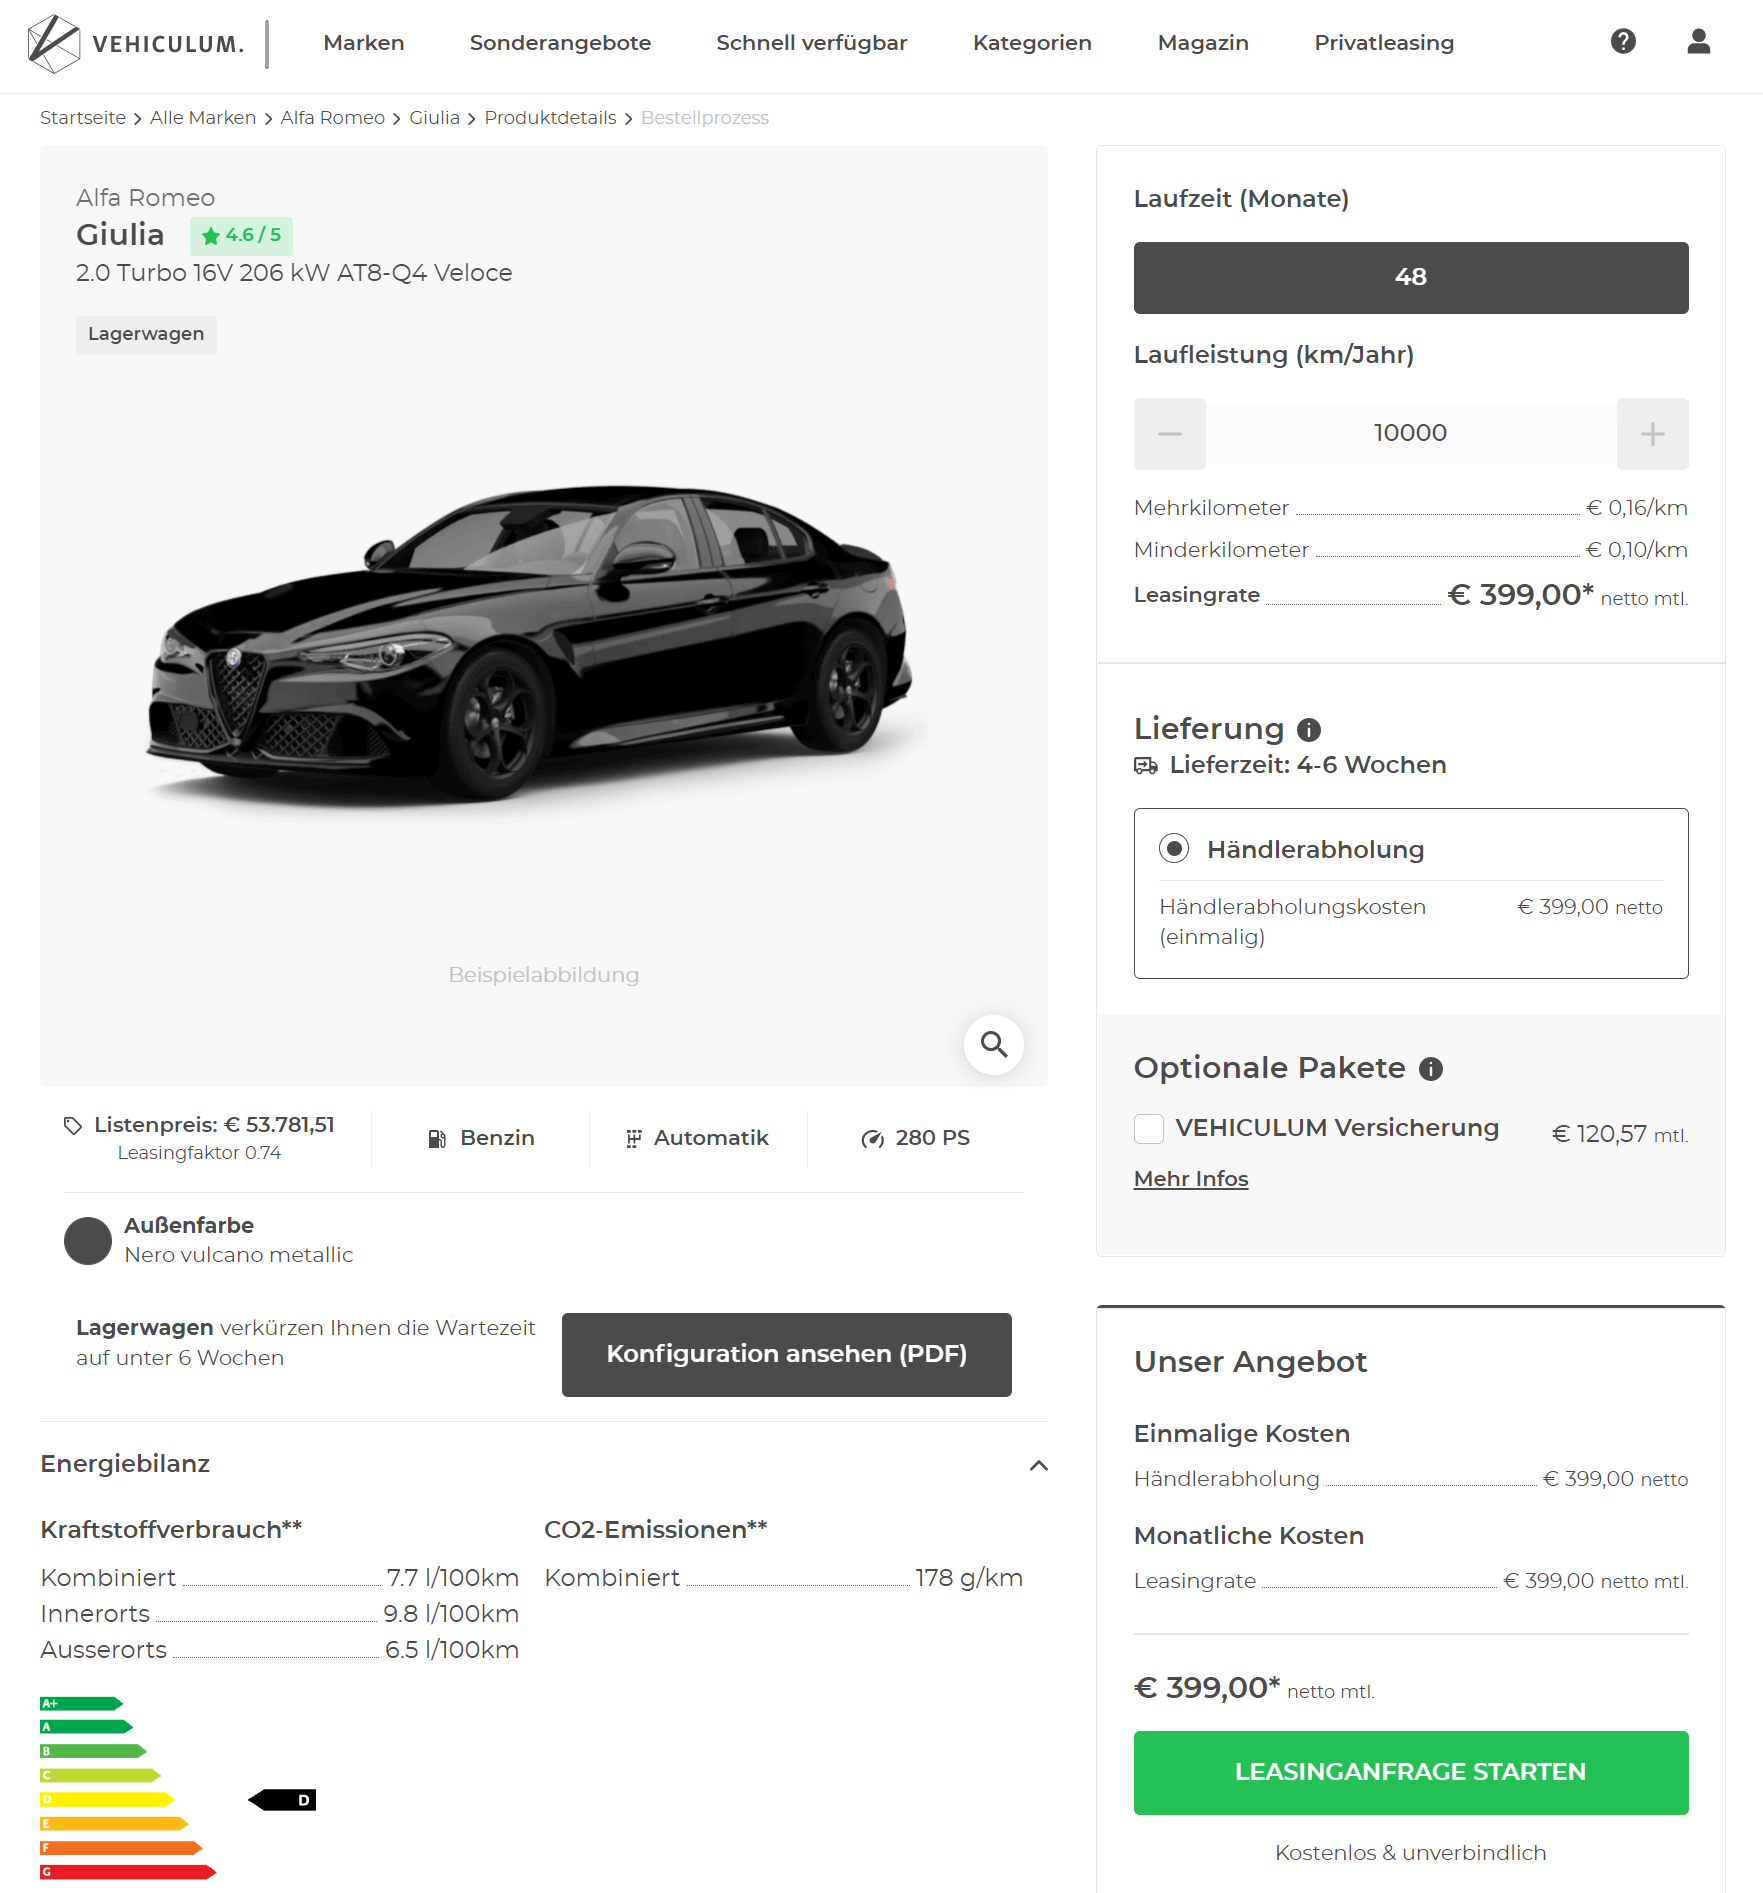The width and height of the screenshot is (1763, 1893).
Task: Click the Mehr Infos link
Action: [x=1190, y=1179]
